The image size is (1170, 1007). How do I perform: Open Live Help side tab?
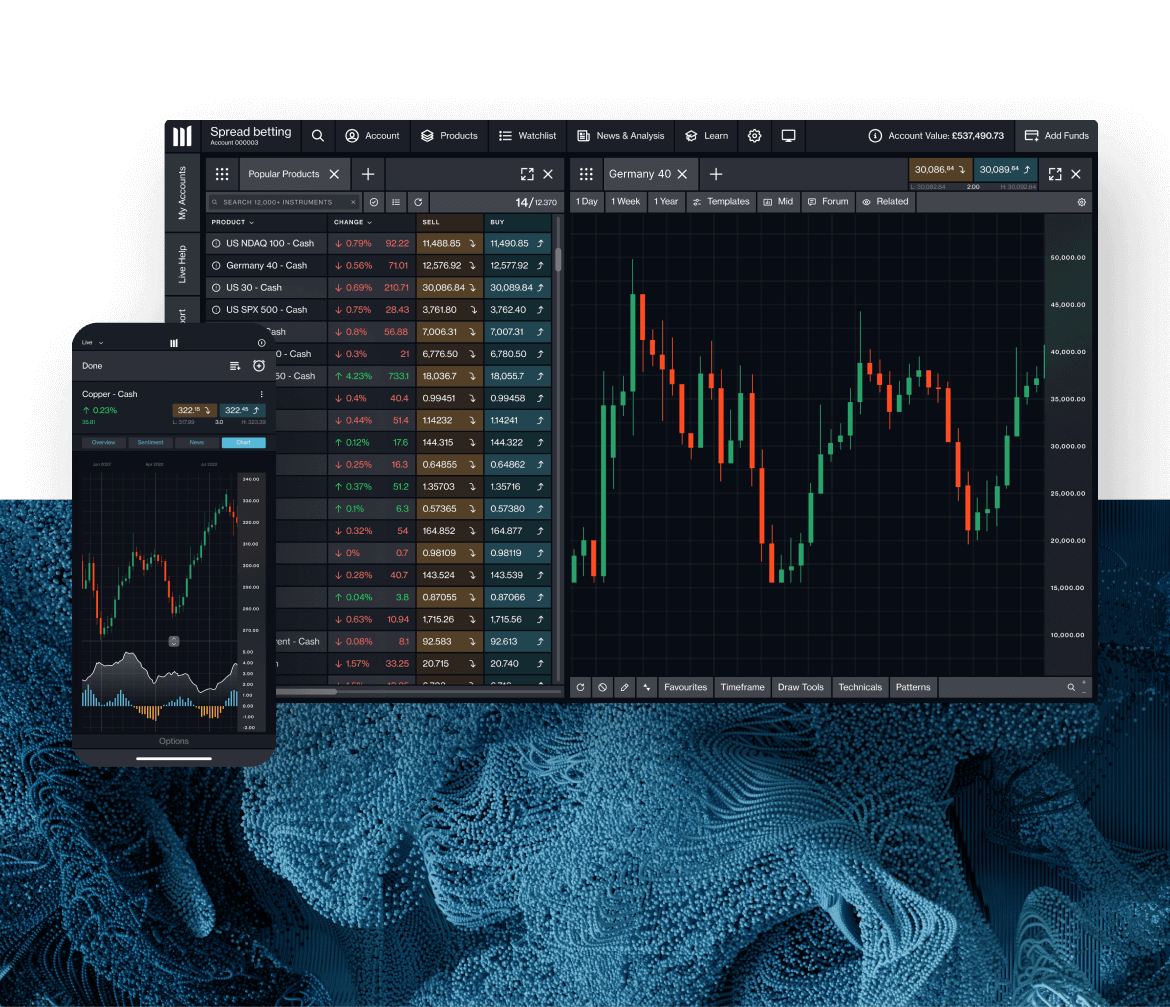tap(182, 264)
